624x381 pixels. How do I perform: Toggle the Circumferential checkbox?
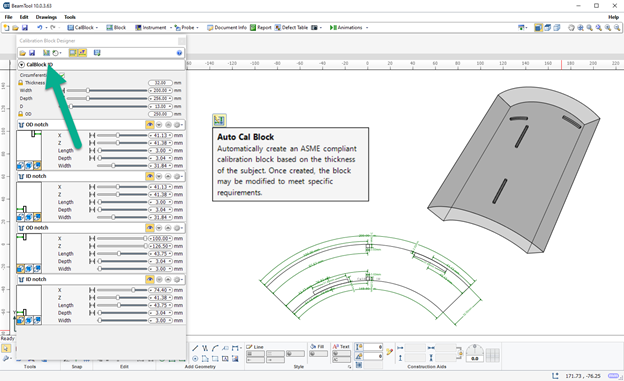point(62,75)
